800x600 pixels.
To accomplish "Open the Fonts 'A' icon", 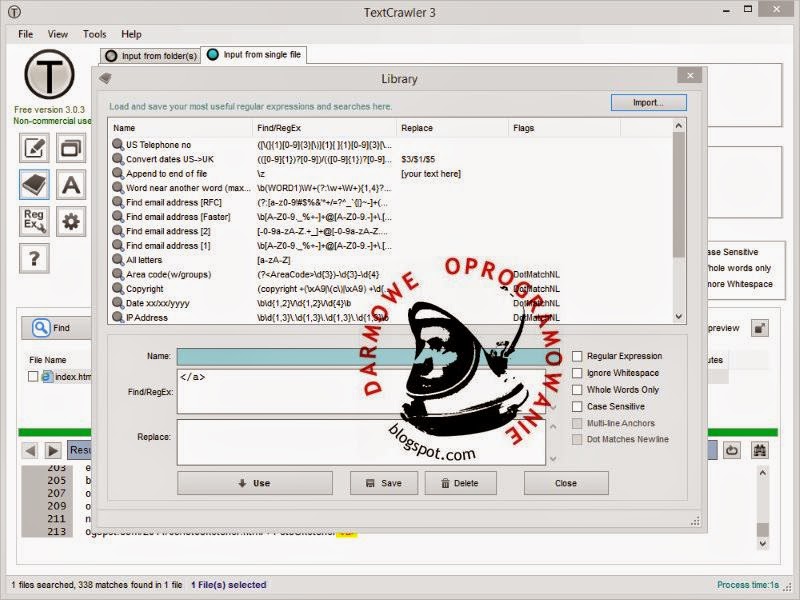I will (x=69, y=185).
